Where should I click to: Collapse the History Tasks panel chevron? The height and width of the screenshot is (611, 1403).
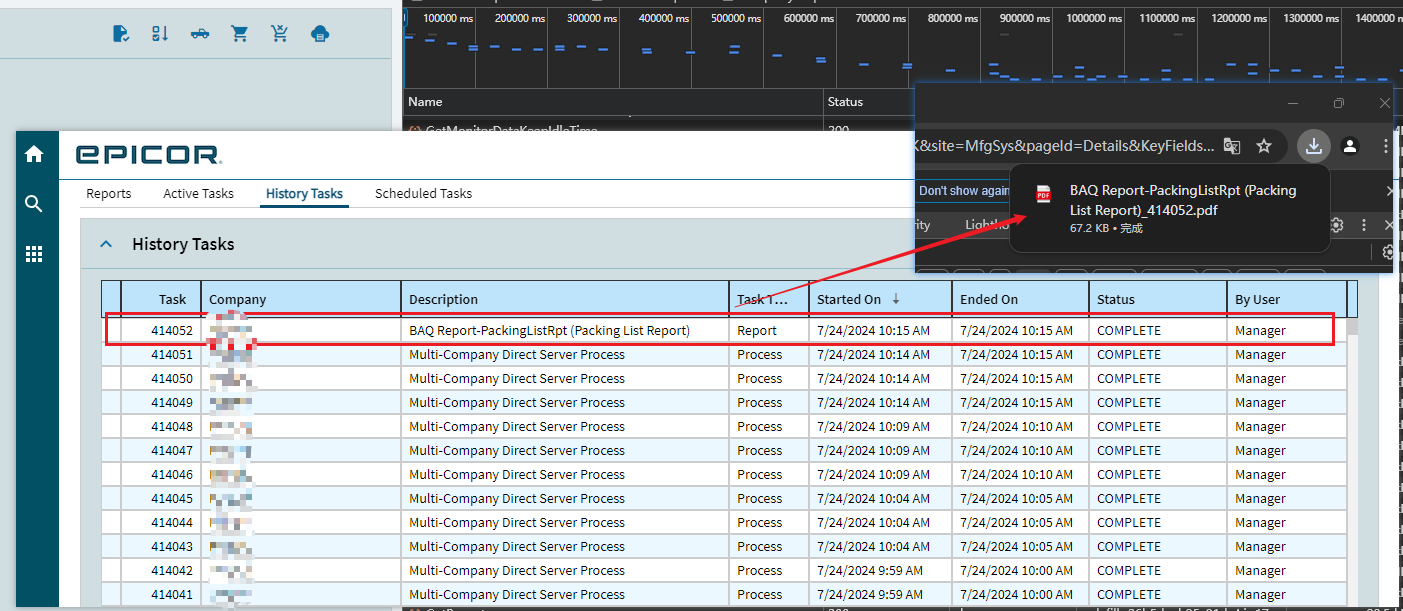click(104, 244)
